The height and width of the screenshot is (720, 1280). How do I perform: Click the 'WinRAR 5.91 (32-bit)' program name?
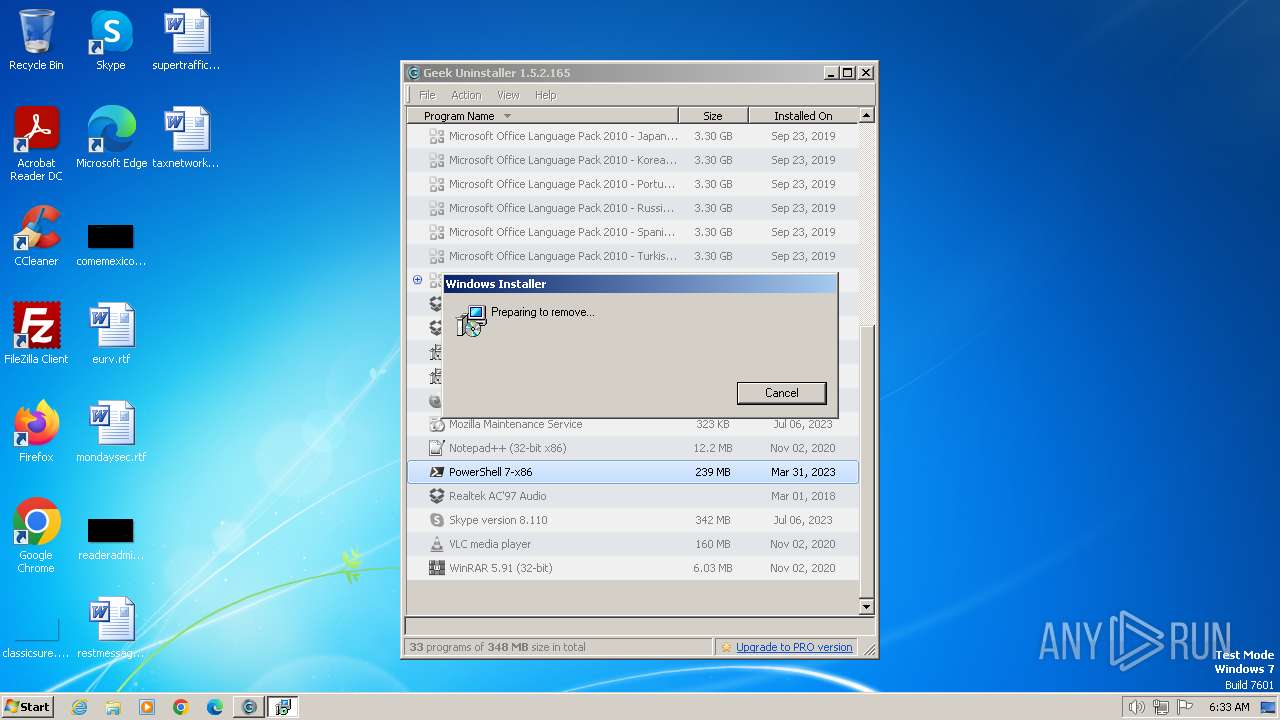(500, 568)
